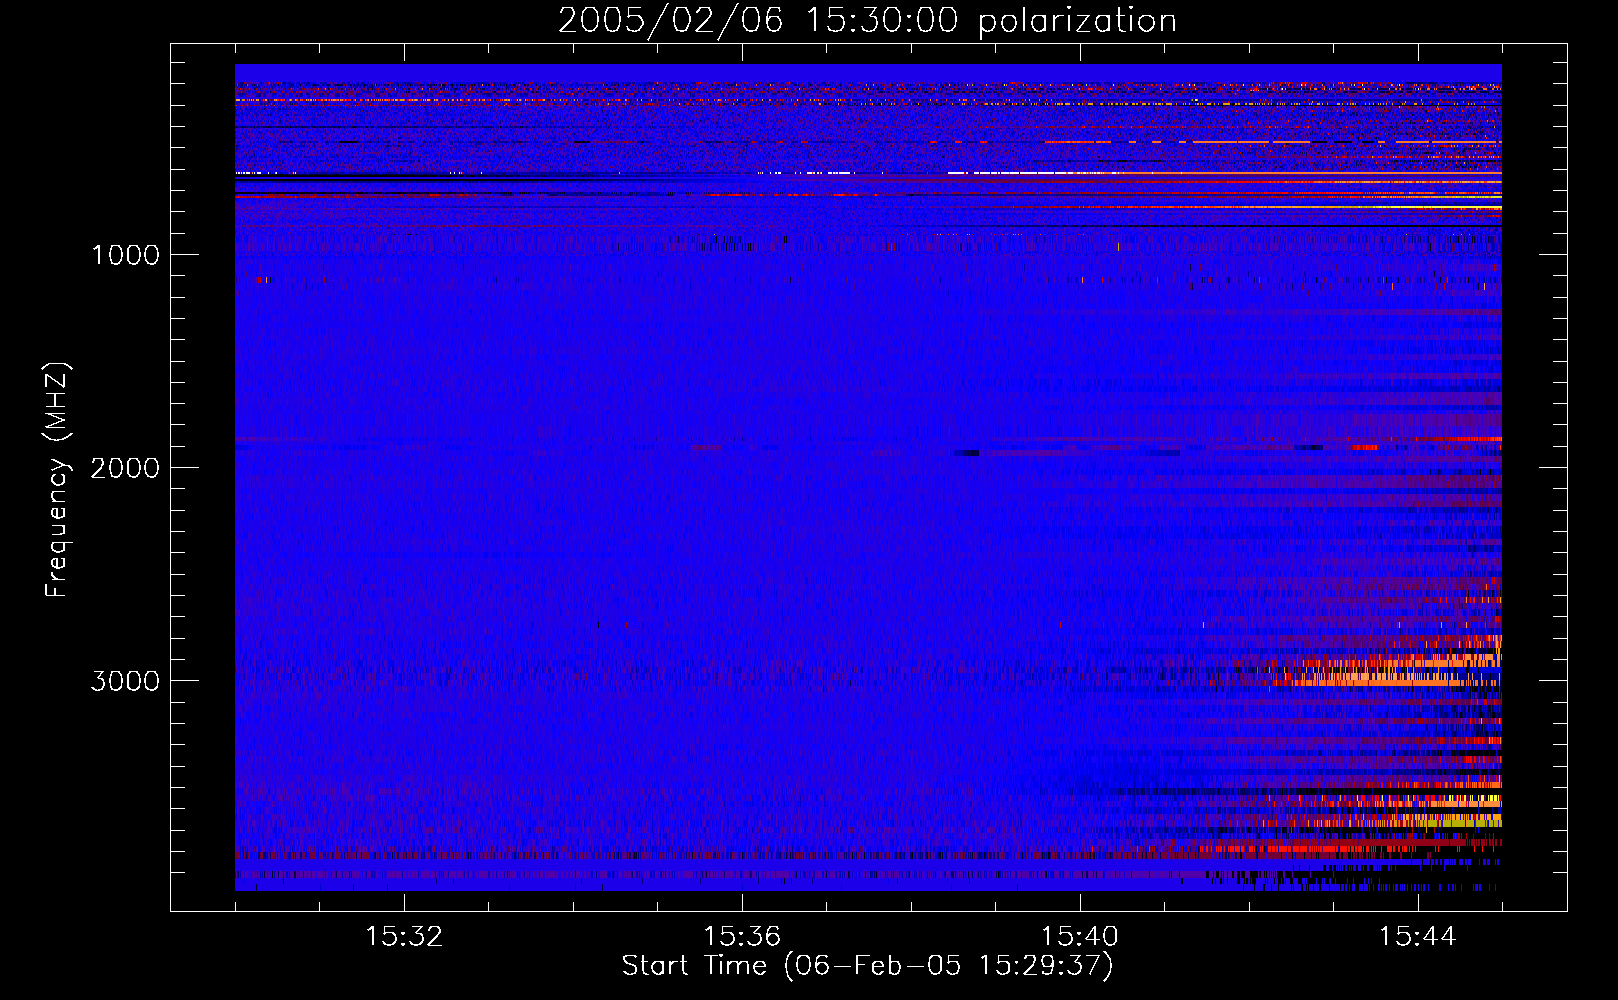Click the plot title '2005/02/06 15:30:00 polarization'

(x=867, y=21)
